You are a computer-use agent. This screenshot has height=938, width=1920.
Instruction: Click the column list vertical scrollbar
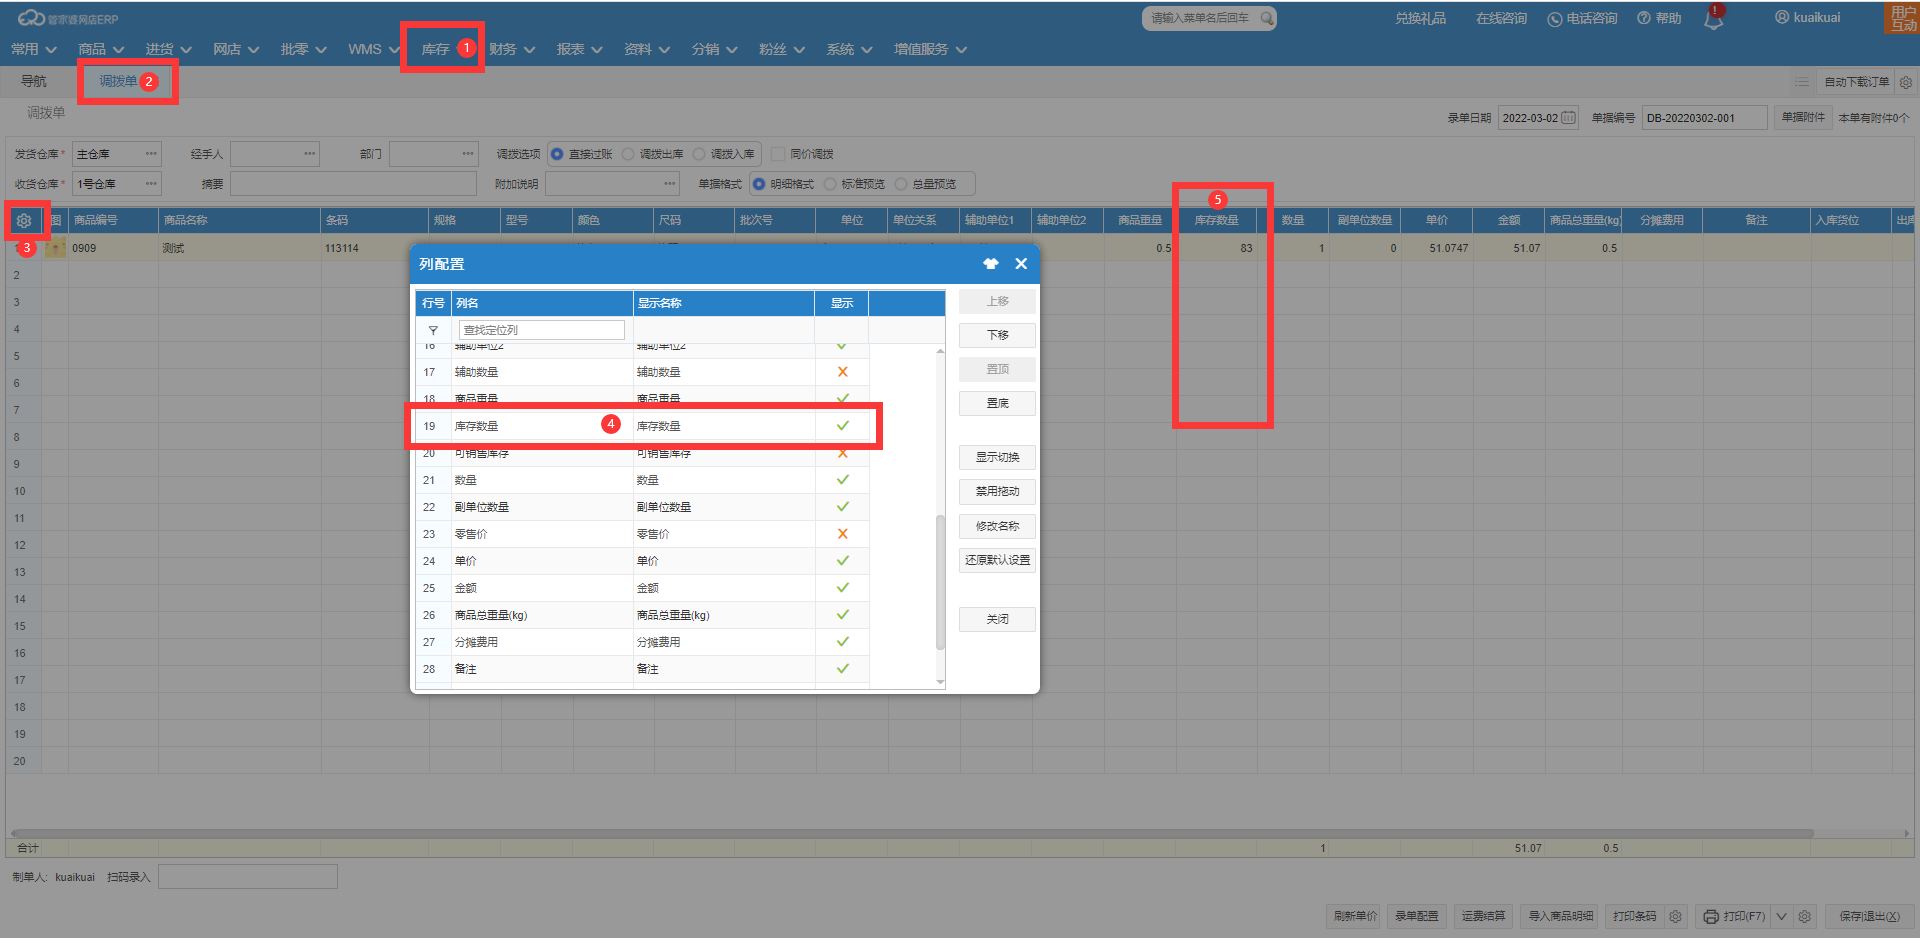point(939,580)
